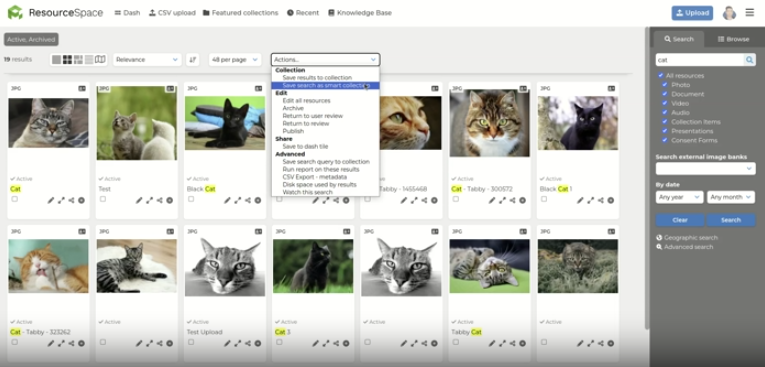Click the ResourceSpace logo
Viewport: 765px width, 367px height.
click(x=55, y=13)
